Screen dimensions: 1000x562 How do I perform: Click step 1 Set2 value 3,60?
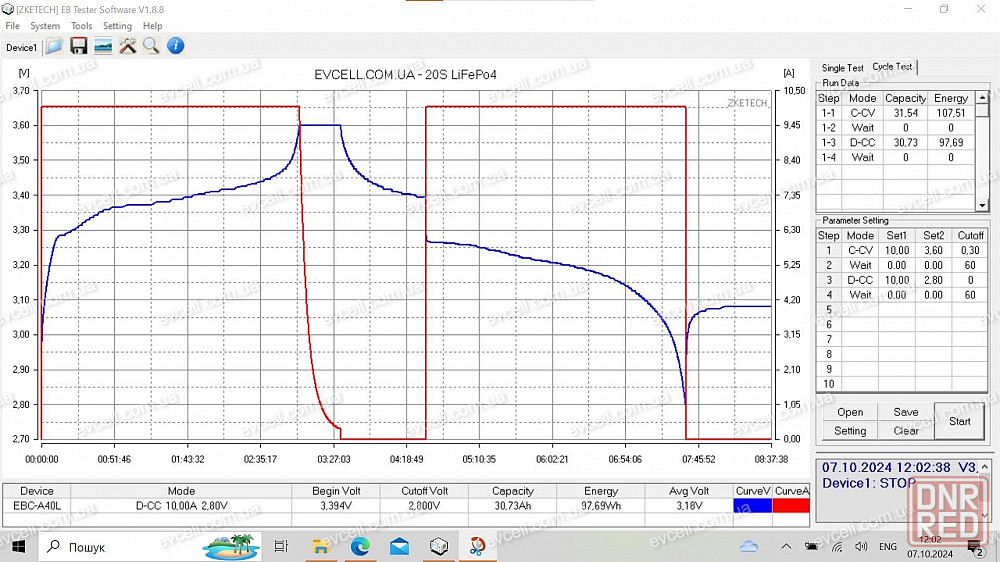tap(934, 250)
